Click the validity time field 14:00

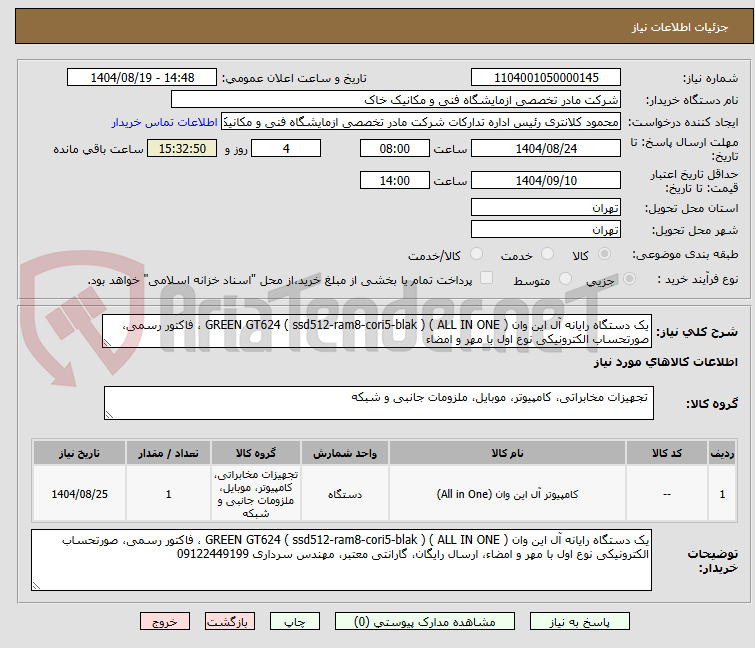[394, 181]
